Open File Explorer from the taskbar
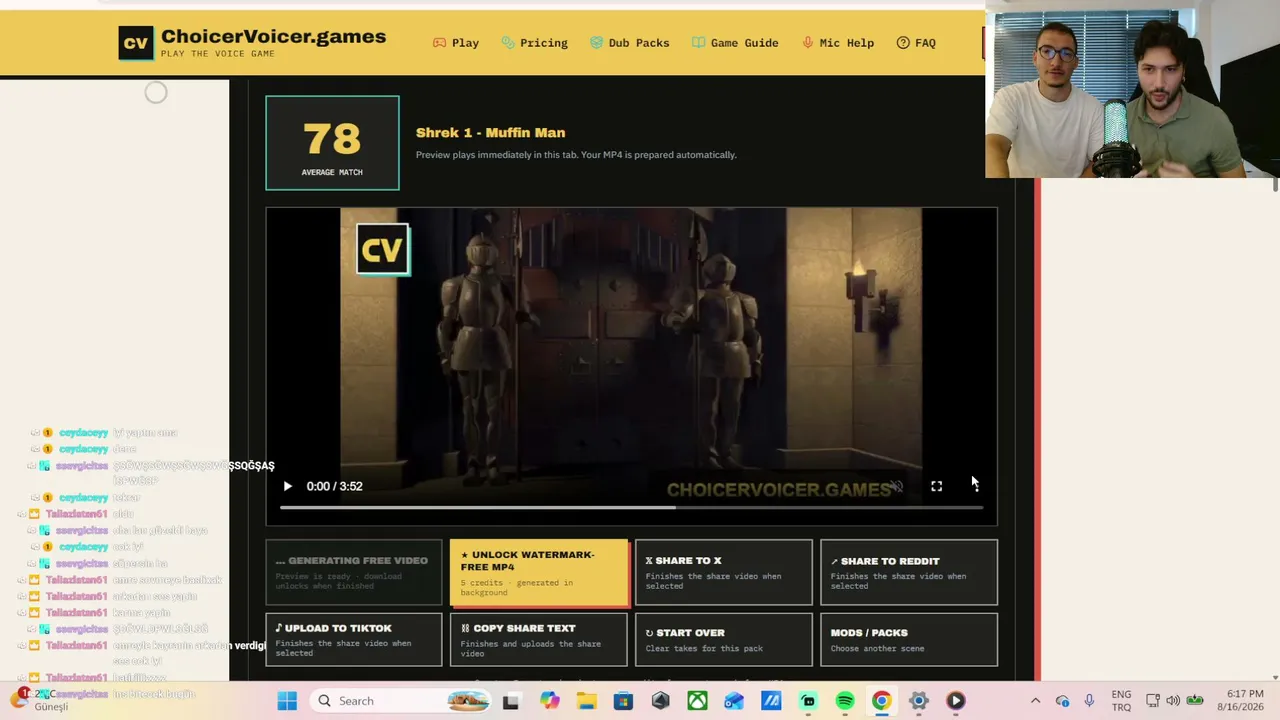 586,701
